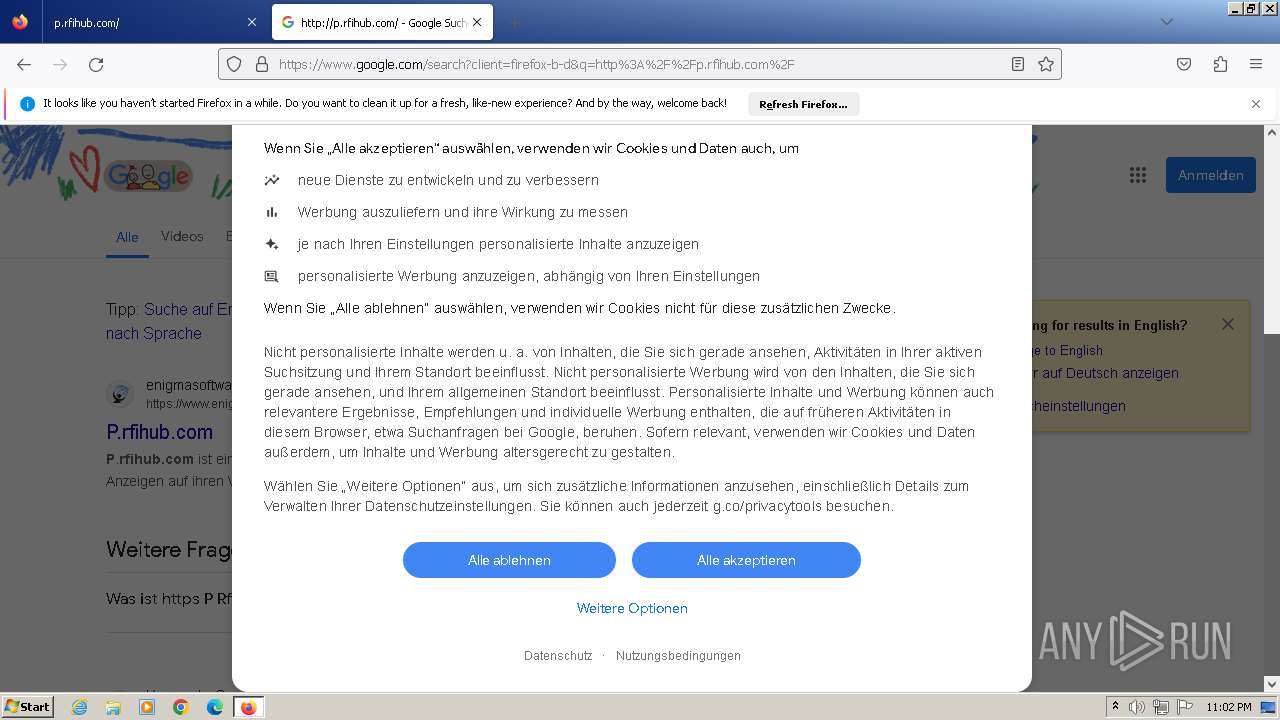The image size is (1280, 720).
Task: Open the media player taskbar icon
Action: (147, 707)
